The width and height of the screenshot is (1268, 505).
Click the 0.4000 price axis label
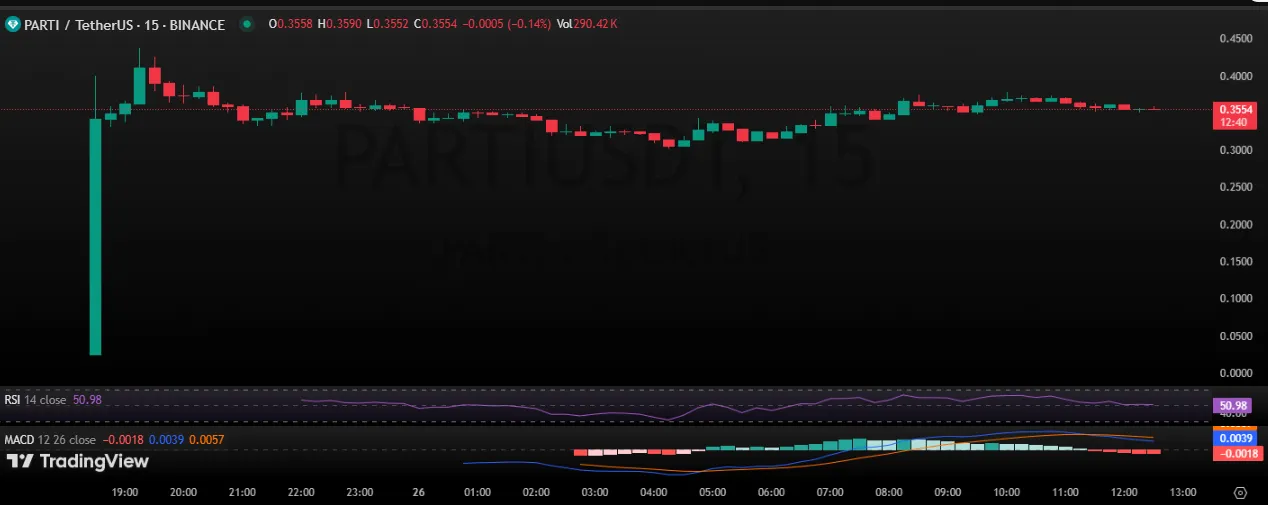pyautogui.click(x=1235, y=76)
